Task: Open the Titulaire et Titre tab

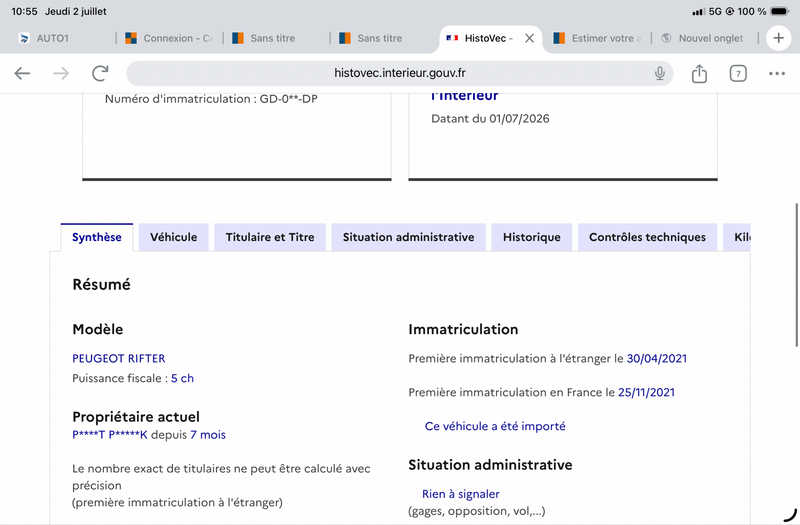Action: pyautogui.click(x=270, y=237)
